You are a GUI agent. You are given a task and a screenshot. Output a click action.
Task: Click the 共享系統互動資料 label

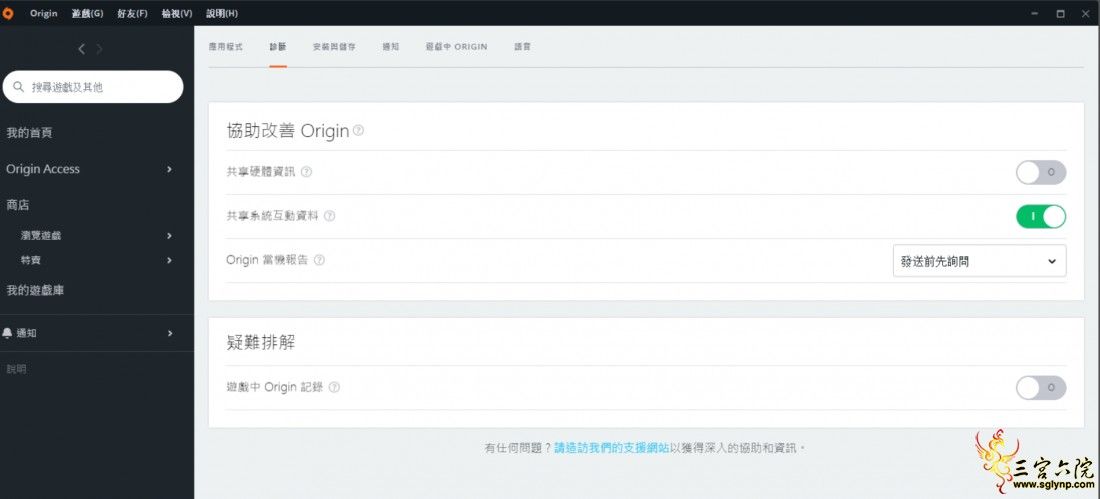(x=272, y=216)
